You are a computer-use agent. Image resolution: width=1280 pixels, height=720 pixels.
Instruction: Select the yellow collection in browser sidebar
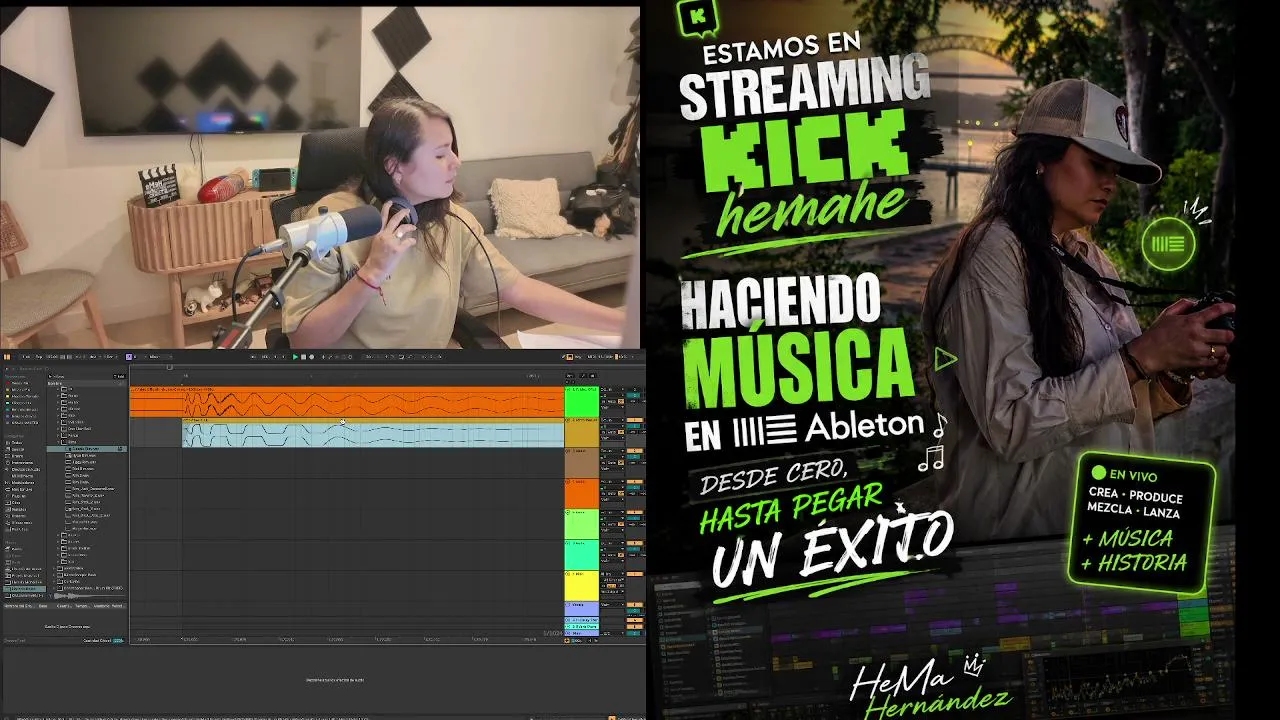(22, 396)
